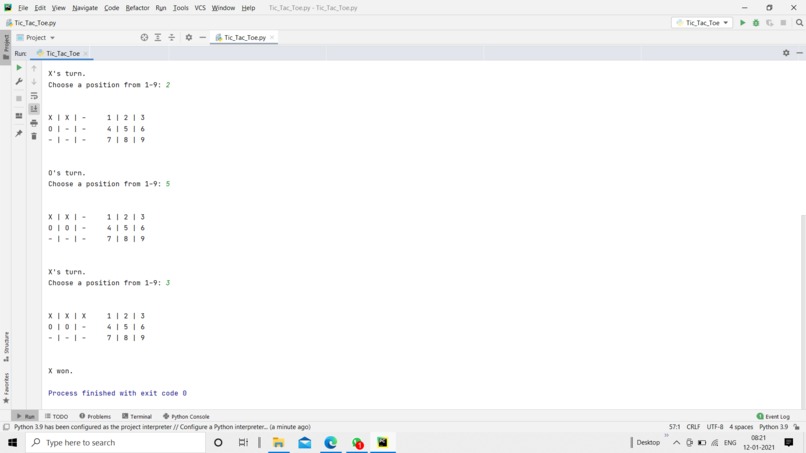Rerun Tic_Tac_Toe with the green run-panel arrow

pyautogui.click(x=19, y=68)
